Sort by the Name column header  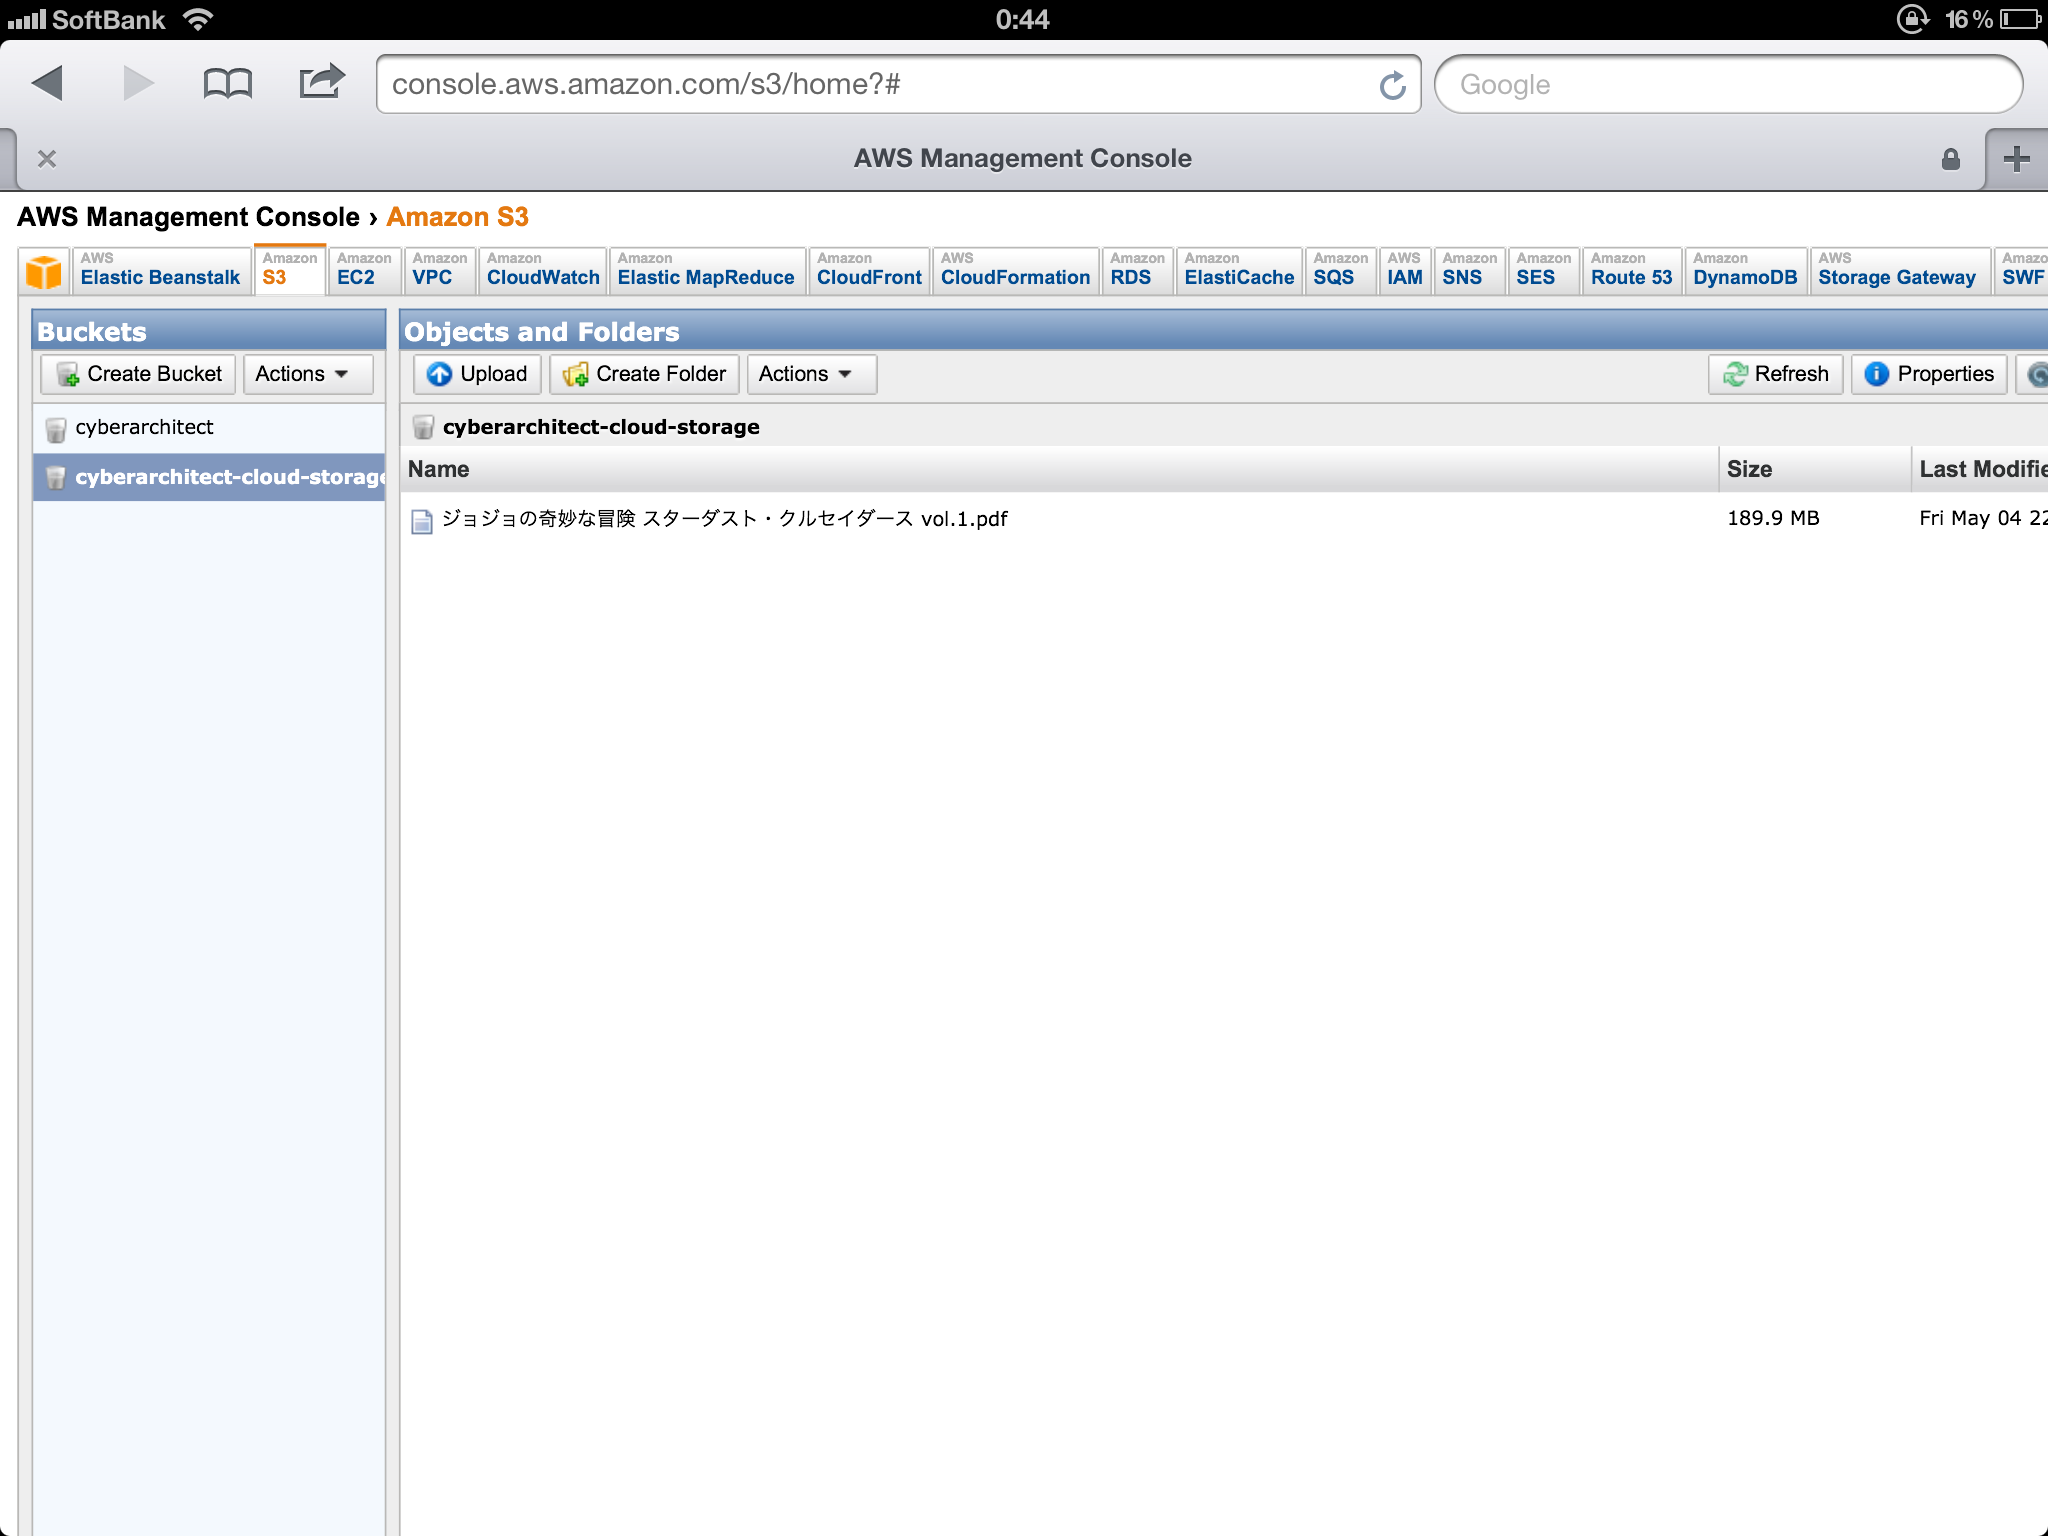[x=1059, y=469]
